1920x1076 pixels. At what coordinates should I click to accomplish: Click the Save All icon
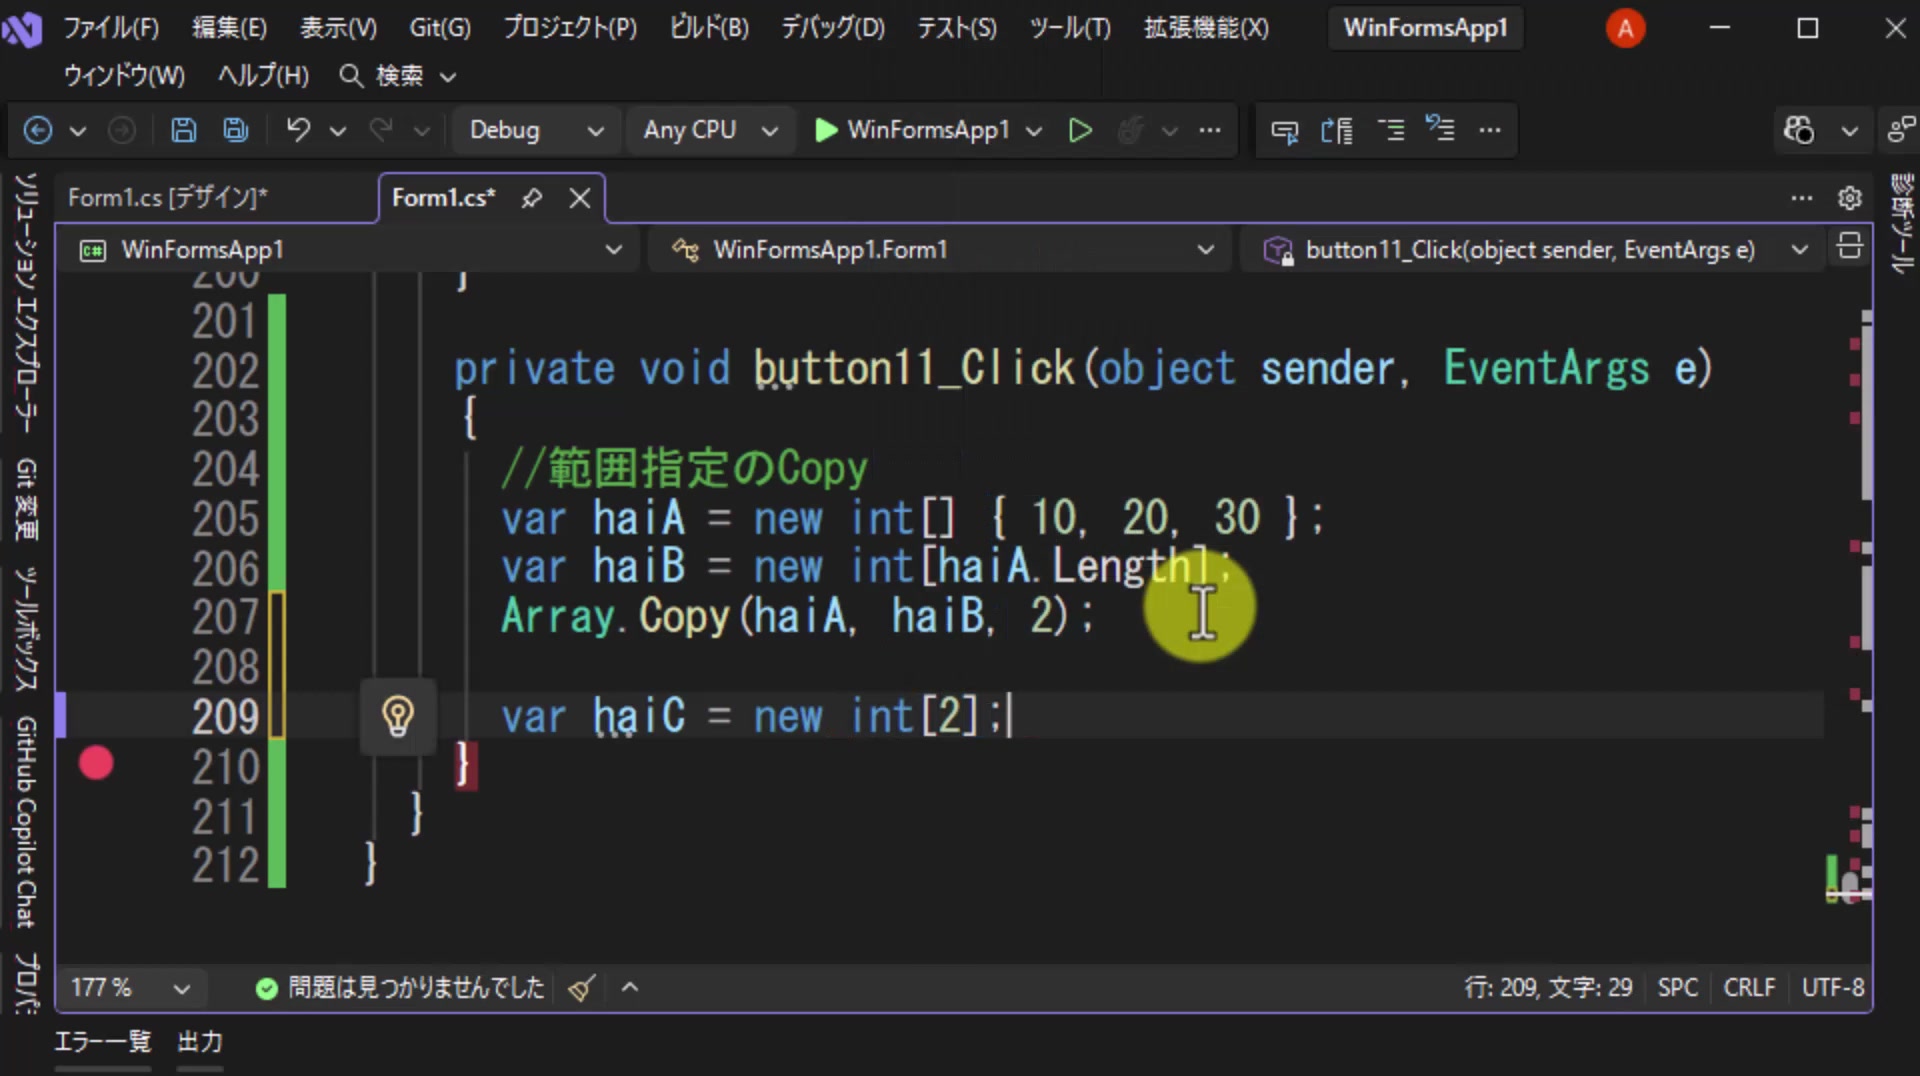tap(236, 130)
